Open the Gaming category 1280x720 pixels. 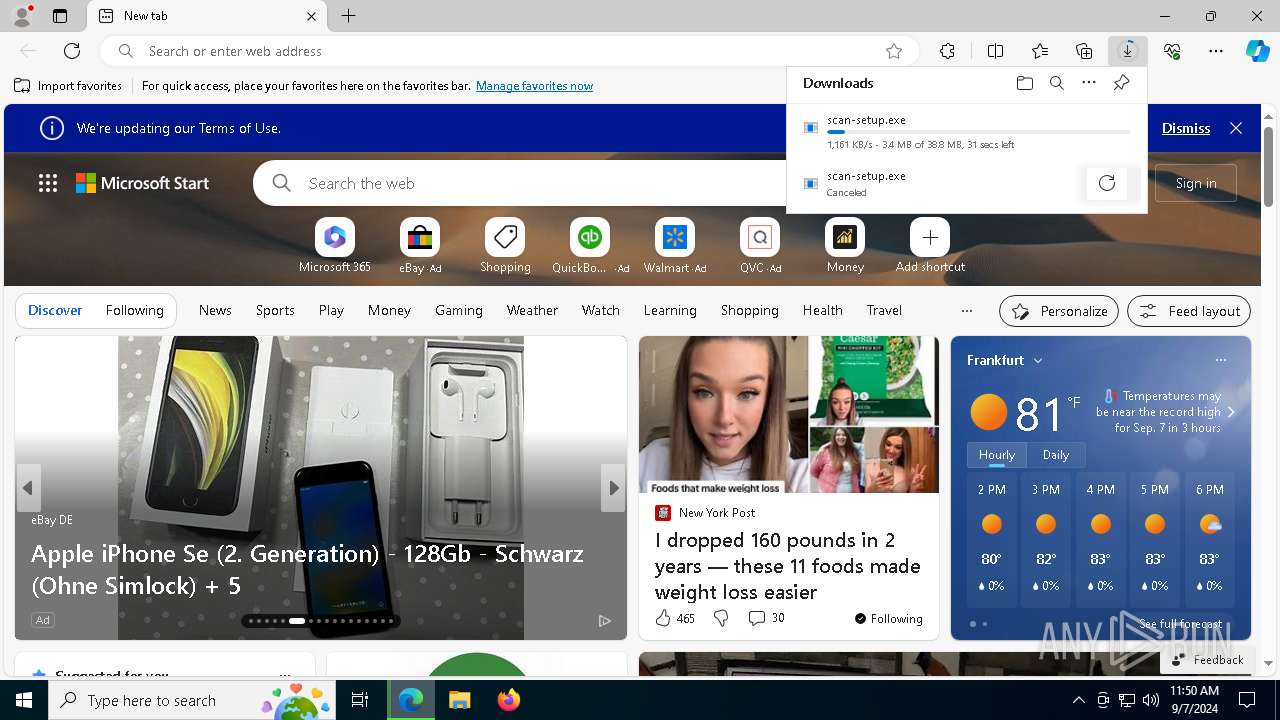point(459,311)
